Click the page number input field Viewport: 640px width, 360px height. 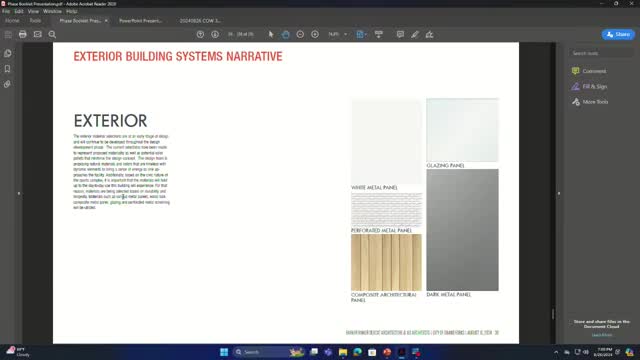[x=231, y=34]
